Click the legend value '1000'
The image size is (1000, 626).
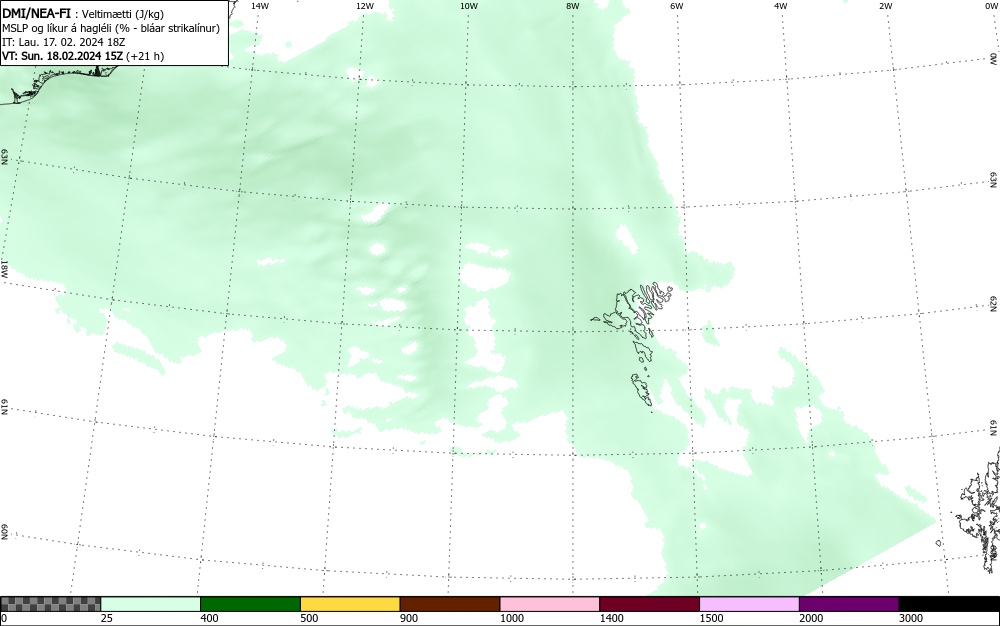(511, 618)
